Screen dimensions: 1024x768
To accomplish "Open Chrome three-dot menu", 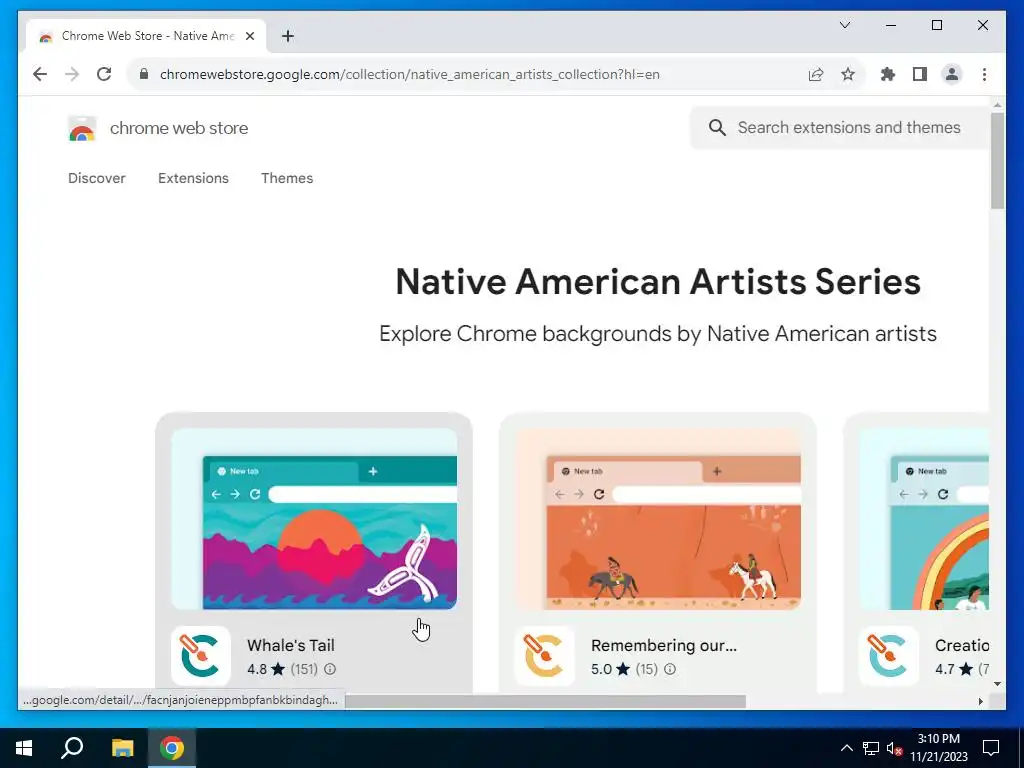I will coord(984,74).
